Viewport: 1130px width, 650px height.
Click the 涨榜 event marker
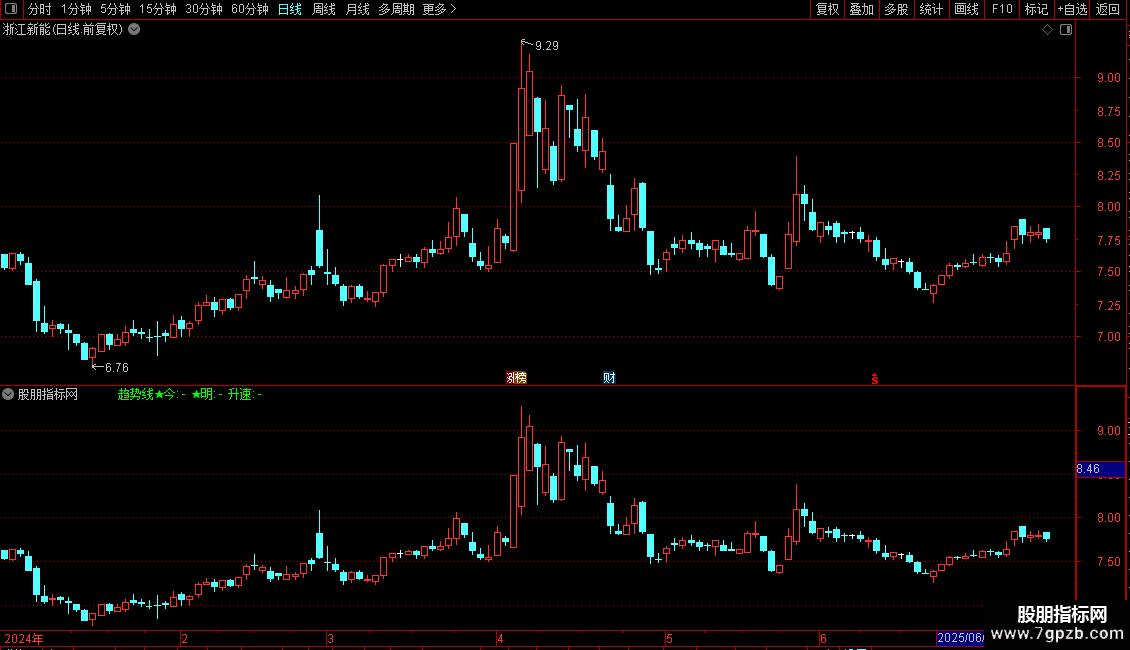[516, 378]
